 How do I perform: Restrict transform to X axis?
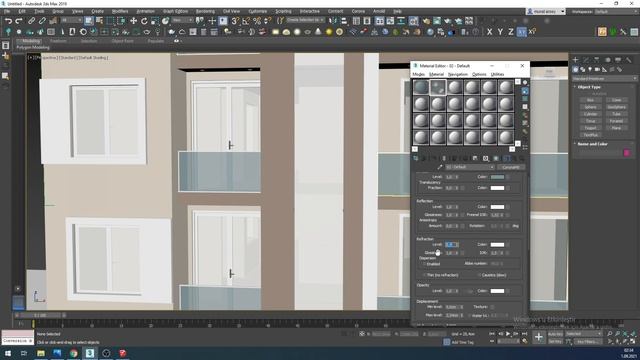489,32
